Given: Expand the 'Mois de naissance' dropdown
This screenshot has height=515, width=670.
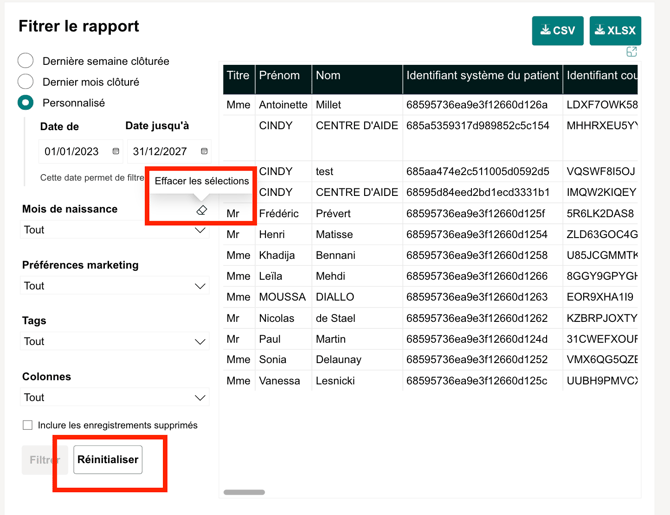Looking at the screenshot, I should click(x=114, y=230).
